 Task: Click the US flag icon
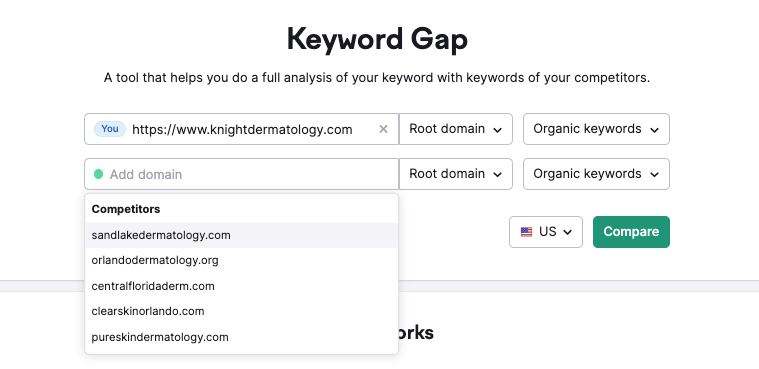pyautogui.click(x=526, y=232)
